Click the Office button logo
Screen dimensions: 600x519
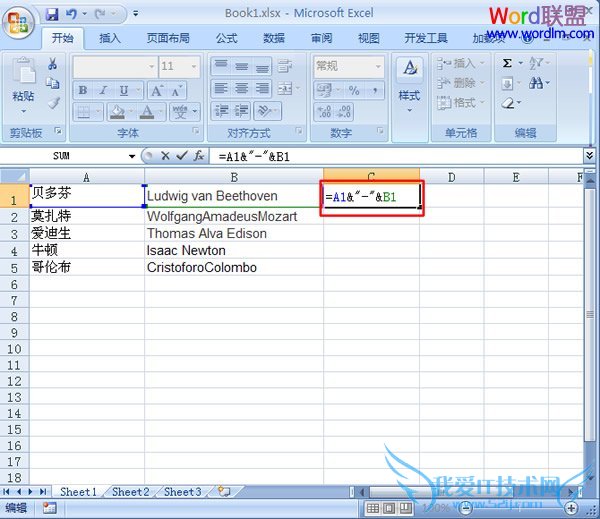18,23
